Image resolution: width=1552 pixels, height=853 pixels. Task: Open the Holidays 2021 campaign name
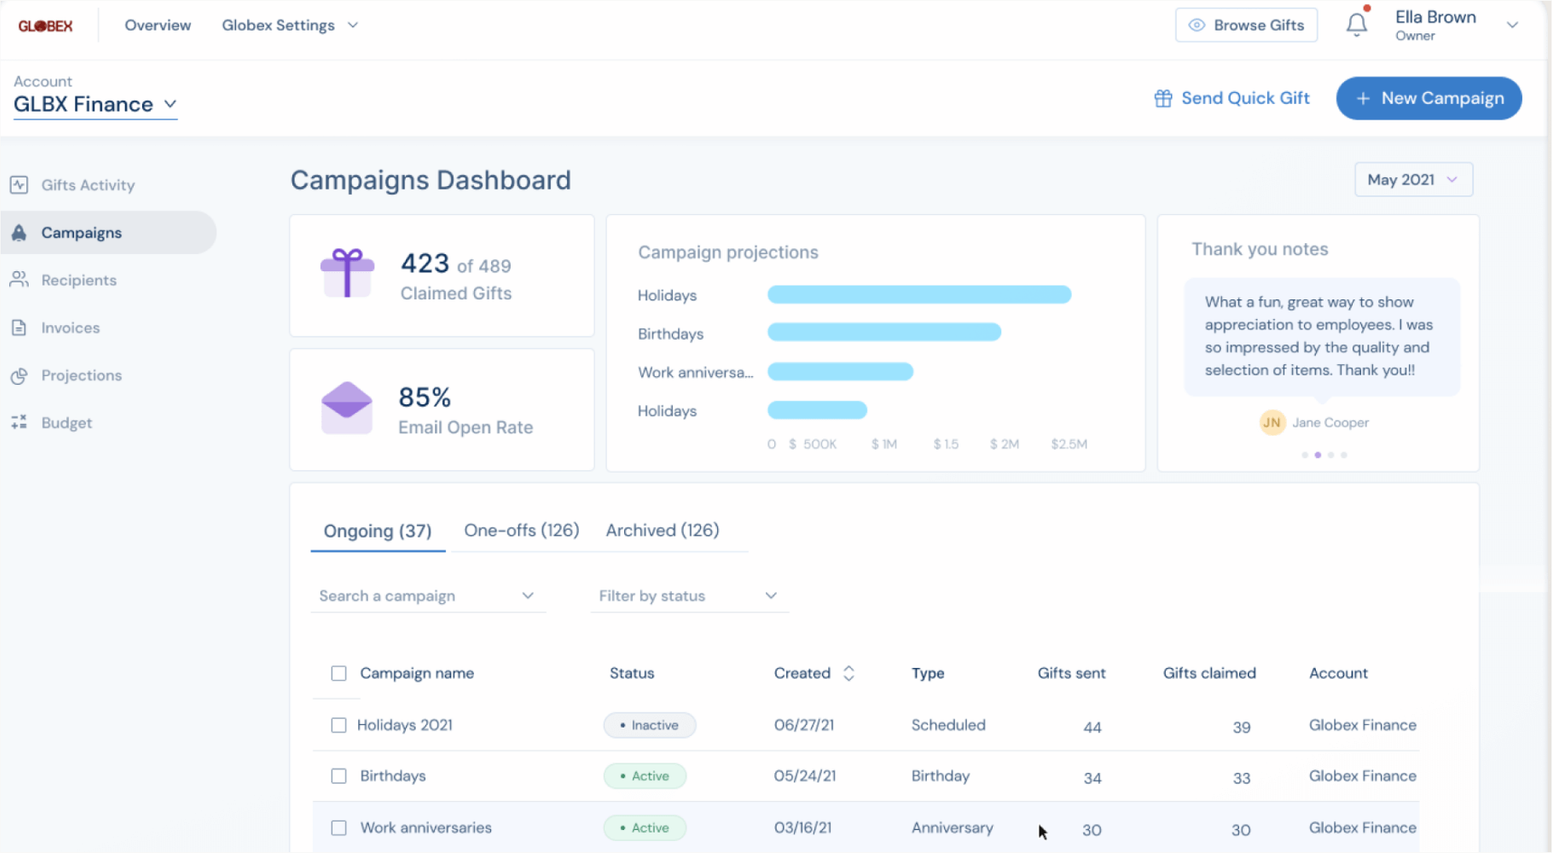click(x=405, y=726)
